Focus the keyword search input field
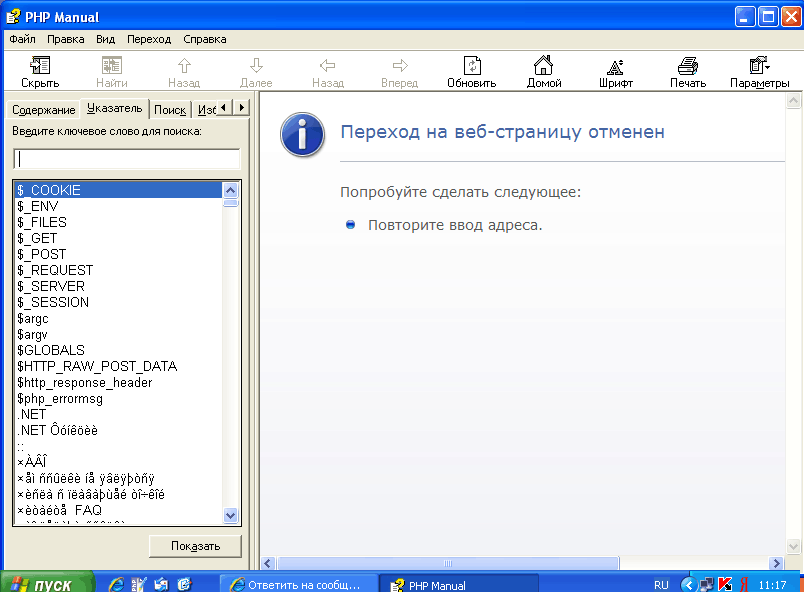This screenshot has height=592, width=804. coord(127,159)
